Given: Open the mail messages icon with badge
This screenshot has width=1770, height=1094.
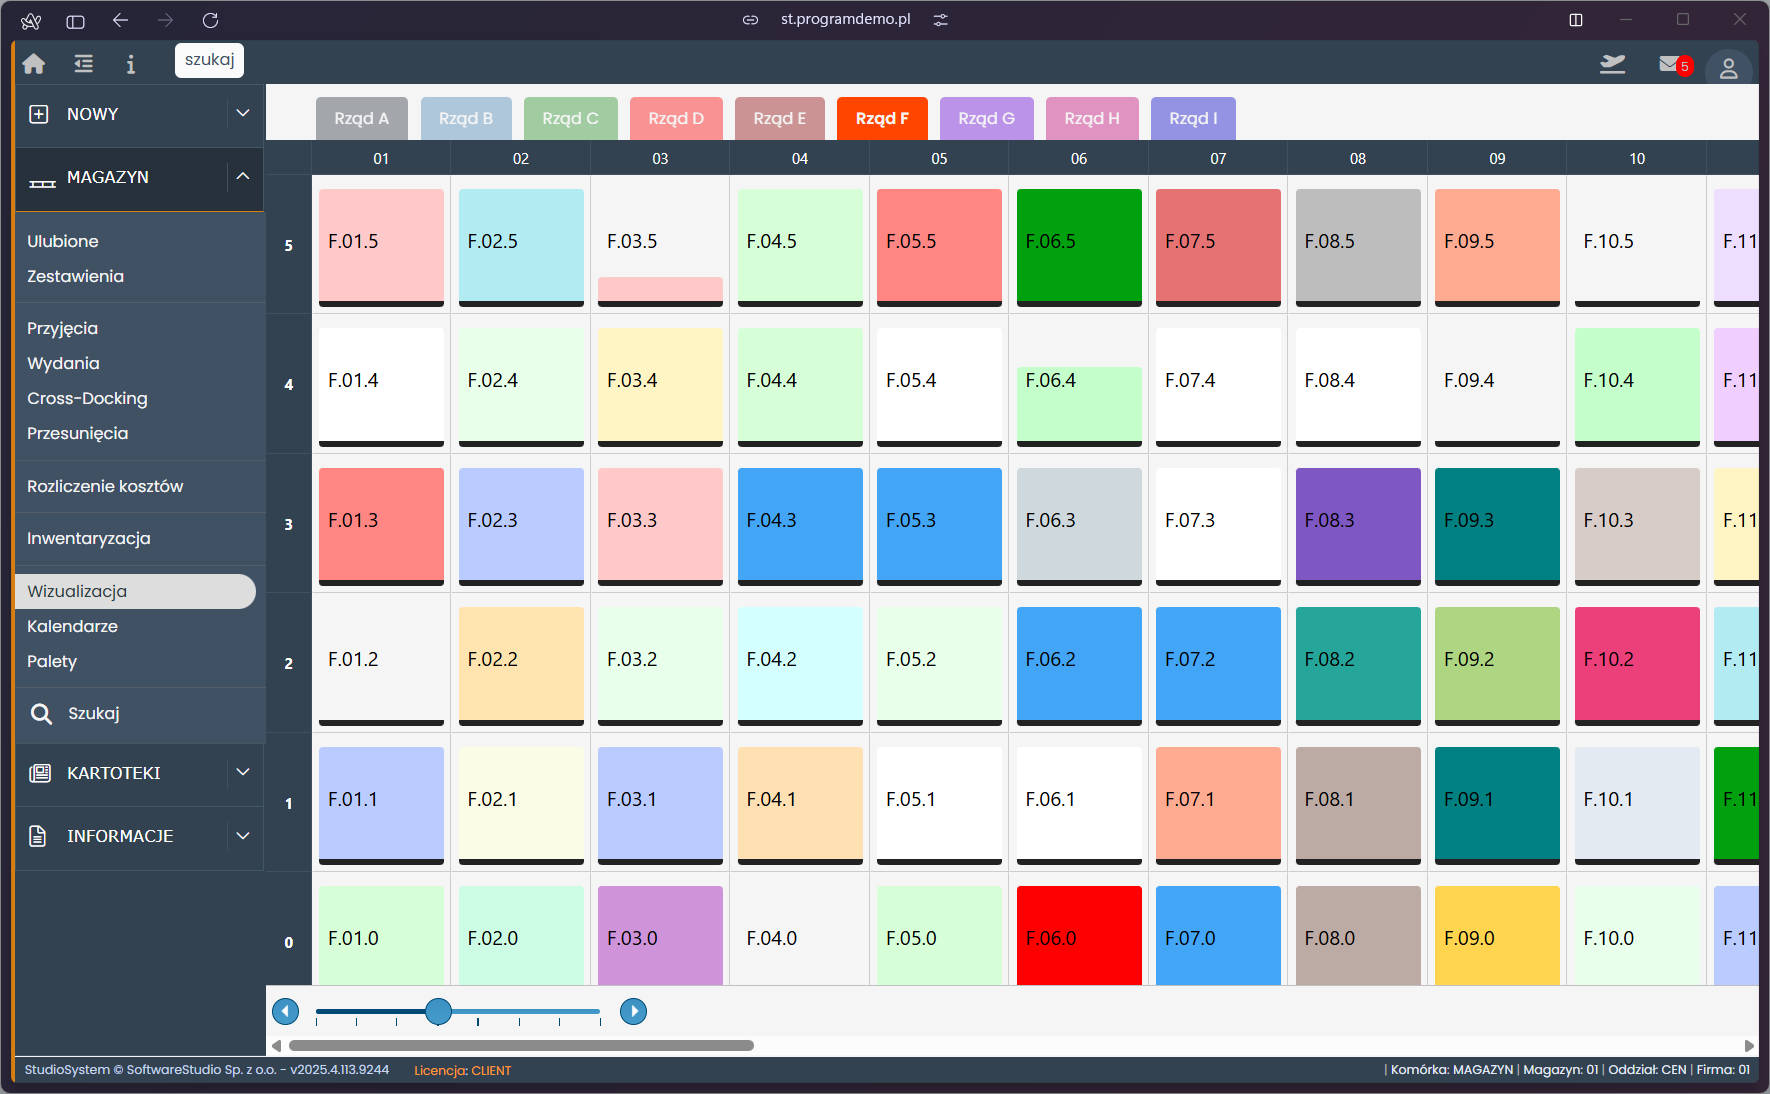Looking at the screenshot, I should point(1672,65).
